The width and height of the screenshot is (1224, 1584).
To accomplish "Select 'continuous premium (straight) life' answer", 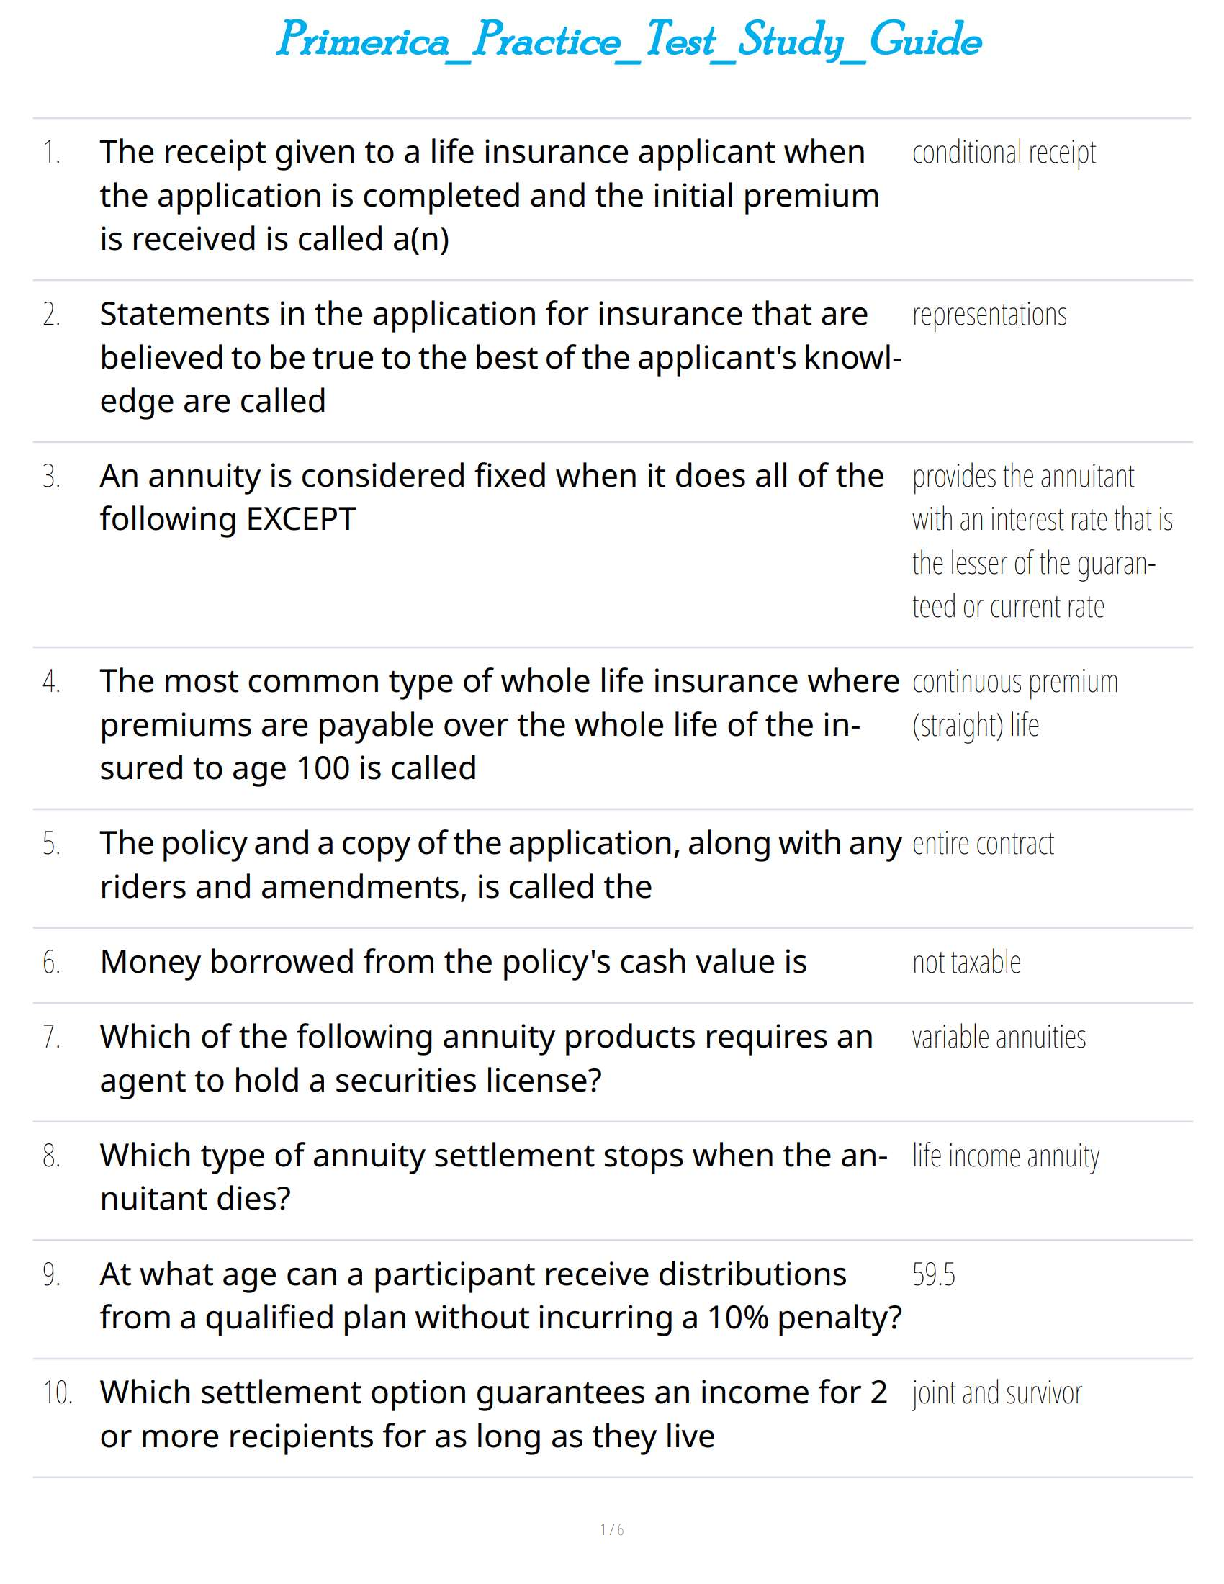I will click(x=1013, y=703).
